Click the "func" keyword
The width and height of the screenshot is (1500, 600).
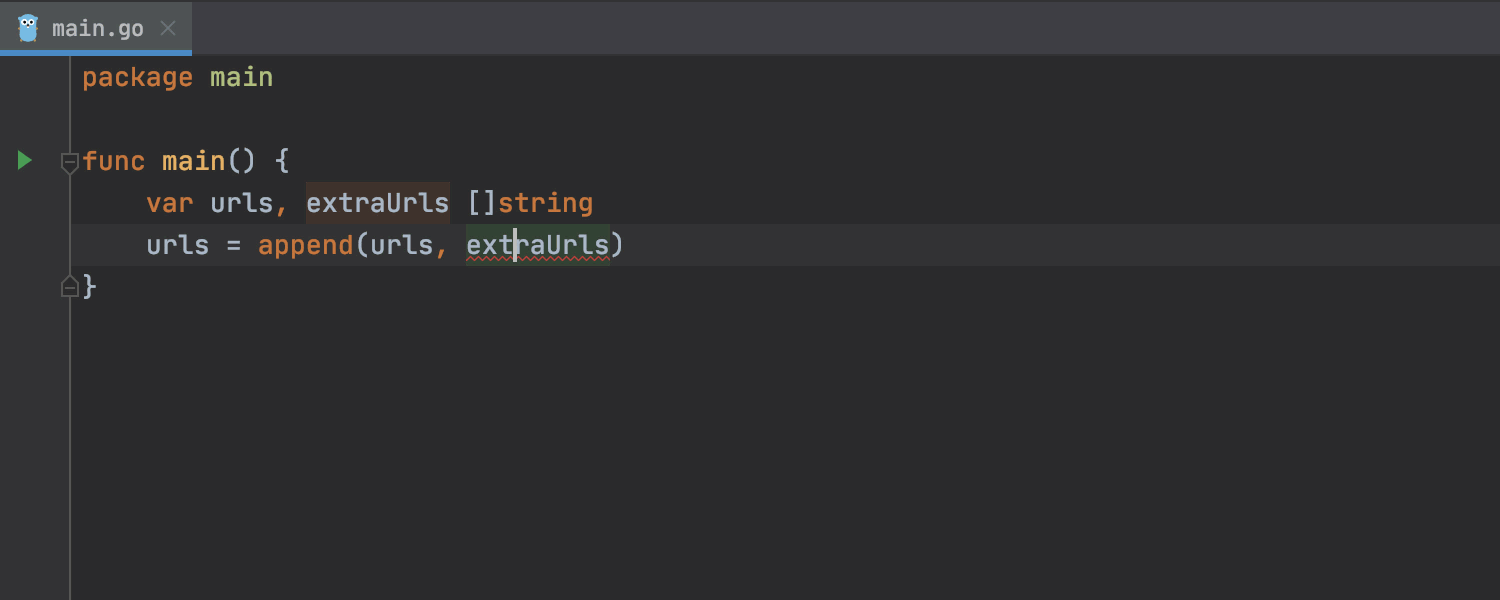(x=113, y=161)
